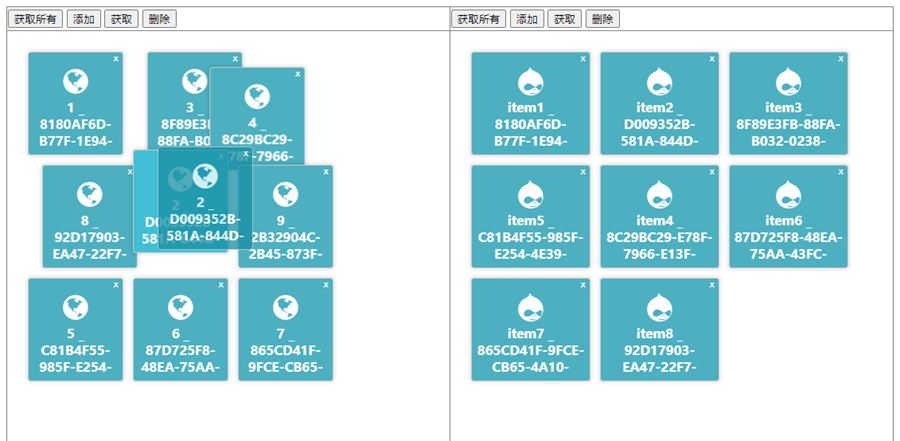Remove item3 card via x
The image size is (900, 441).
(841, 59)
